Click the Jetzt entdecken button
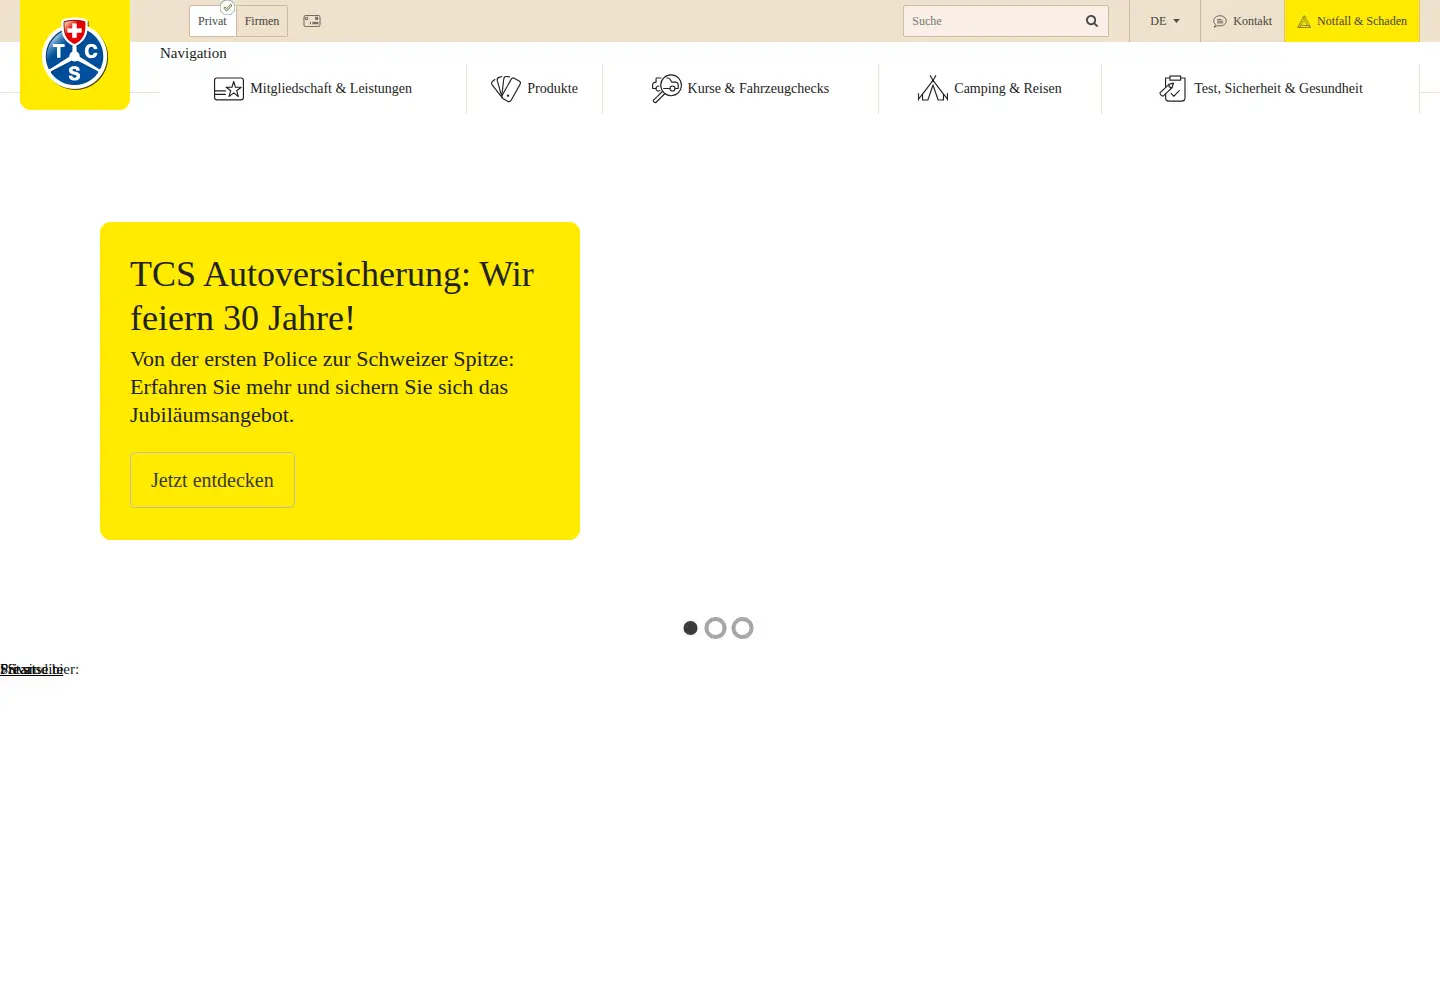The height and width of the screenshot is (1000, 1440). (212, 480)
